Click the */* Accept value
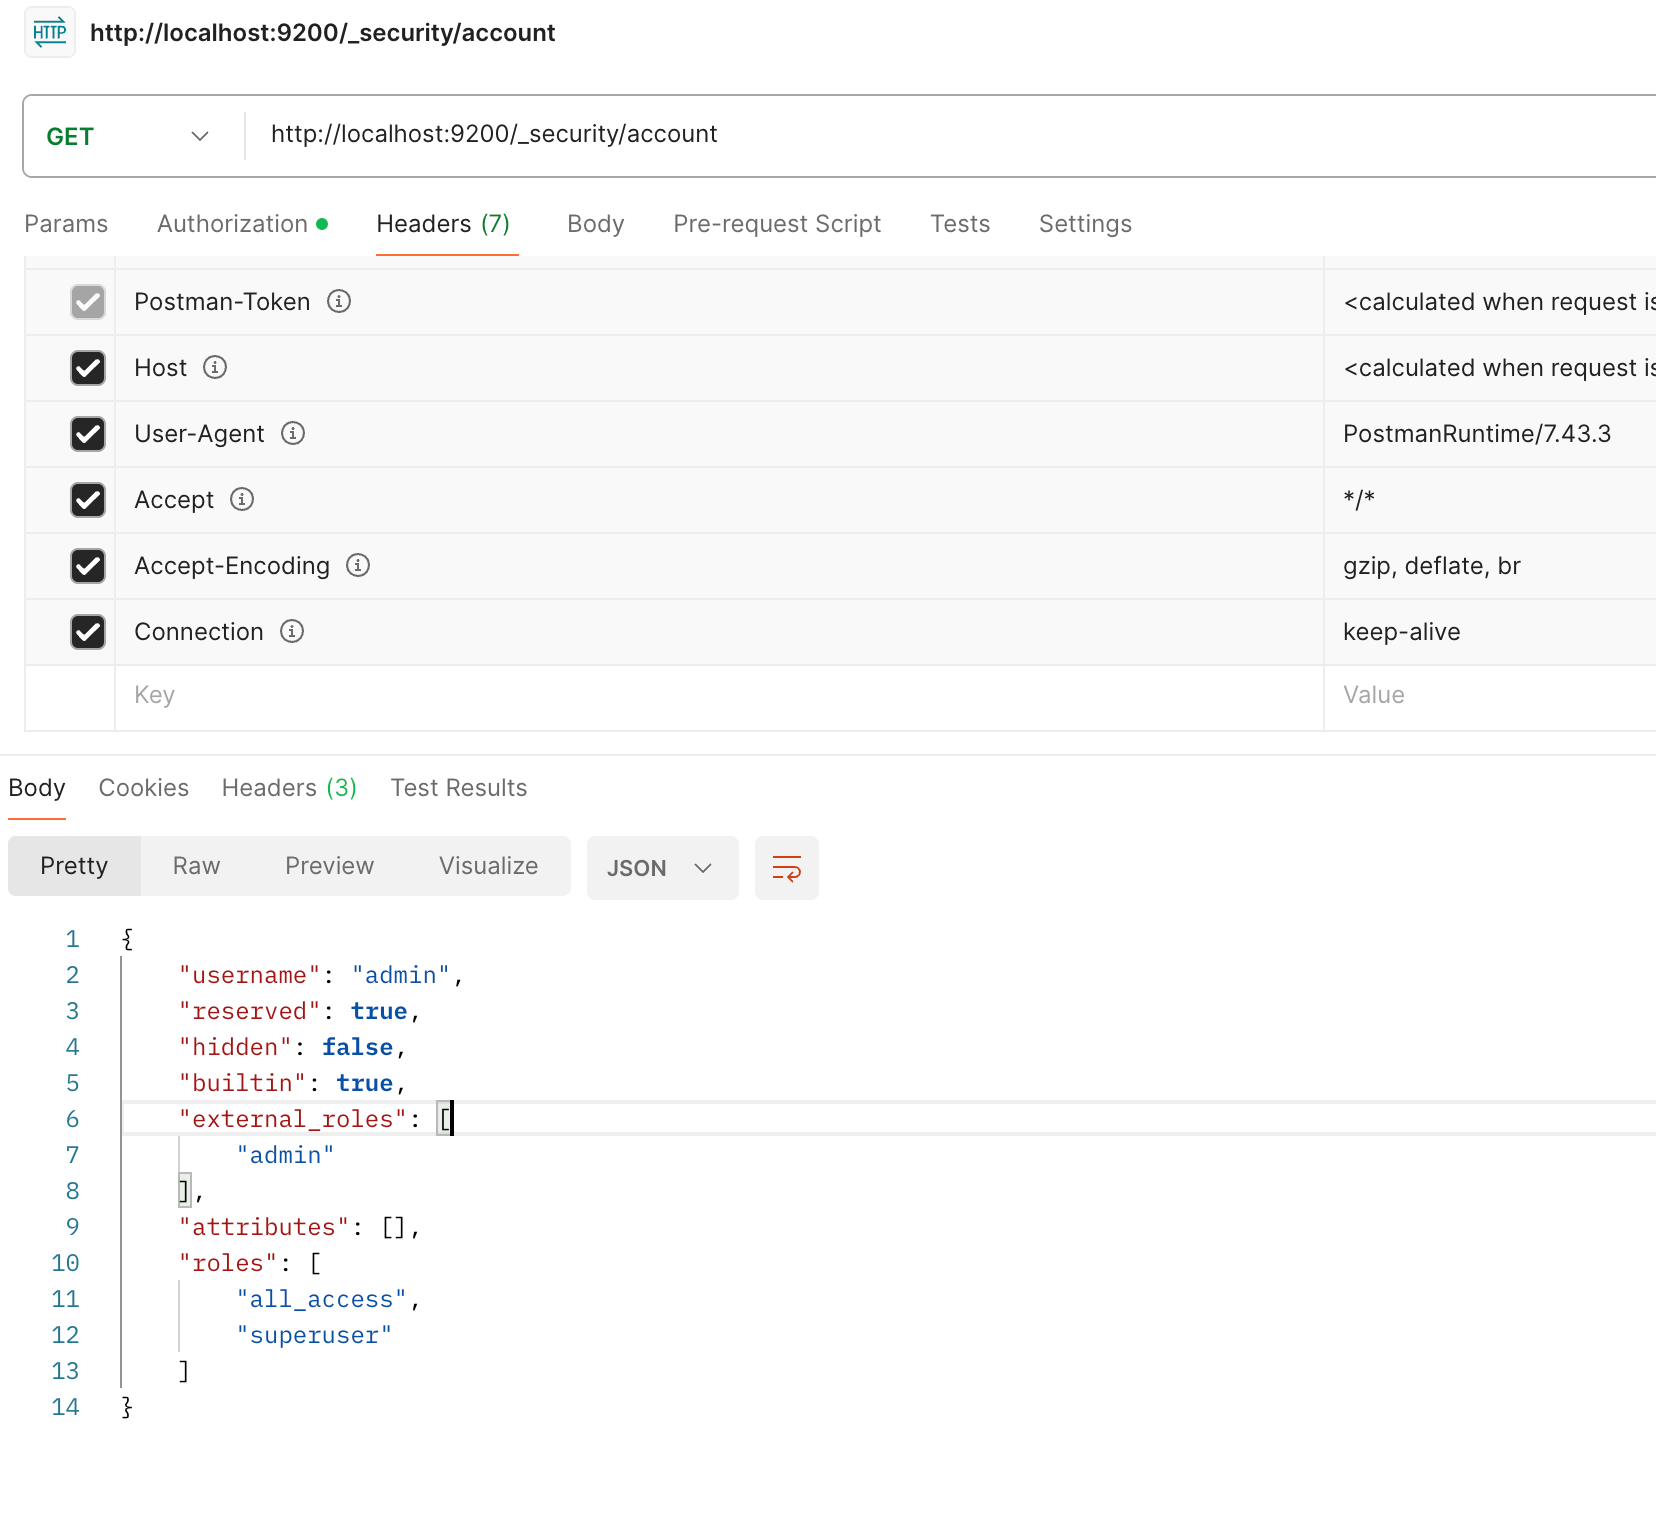 point(1359,499)
